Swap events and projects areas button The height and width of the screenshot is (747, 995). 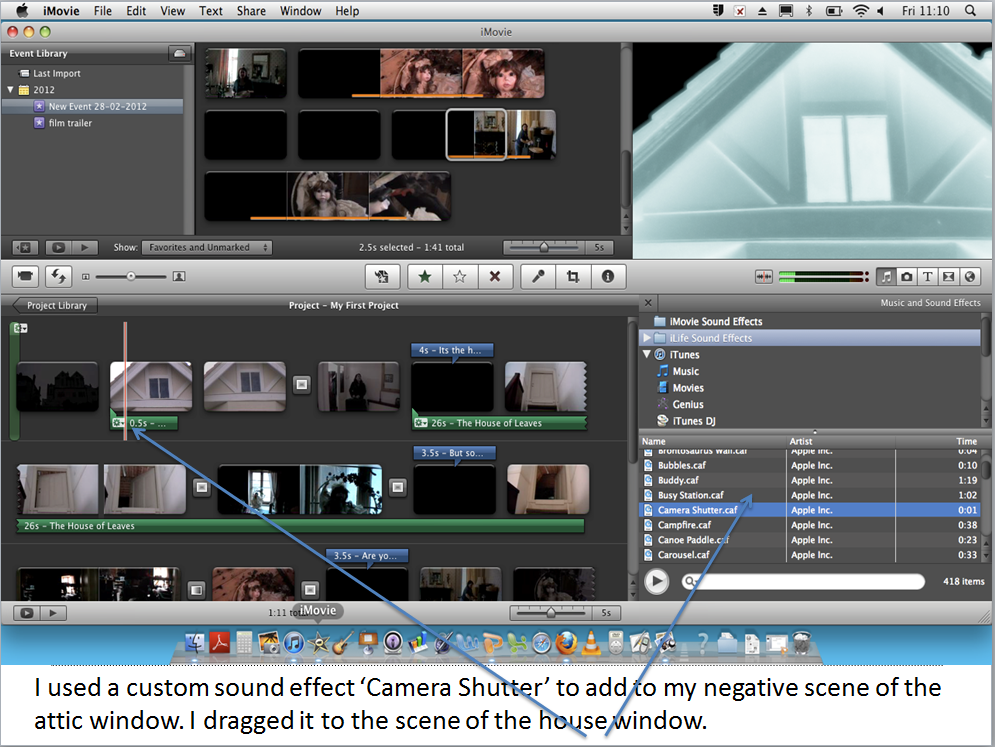58,276
